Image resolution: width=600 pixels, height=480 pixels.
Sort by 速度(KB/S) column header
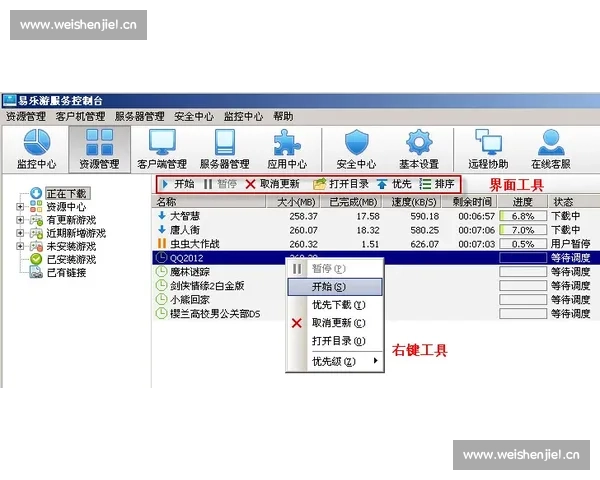point(412,202)
